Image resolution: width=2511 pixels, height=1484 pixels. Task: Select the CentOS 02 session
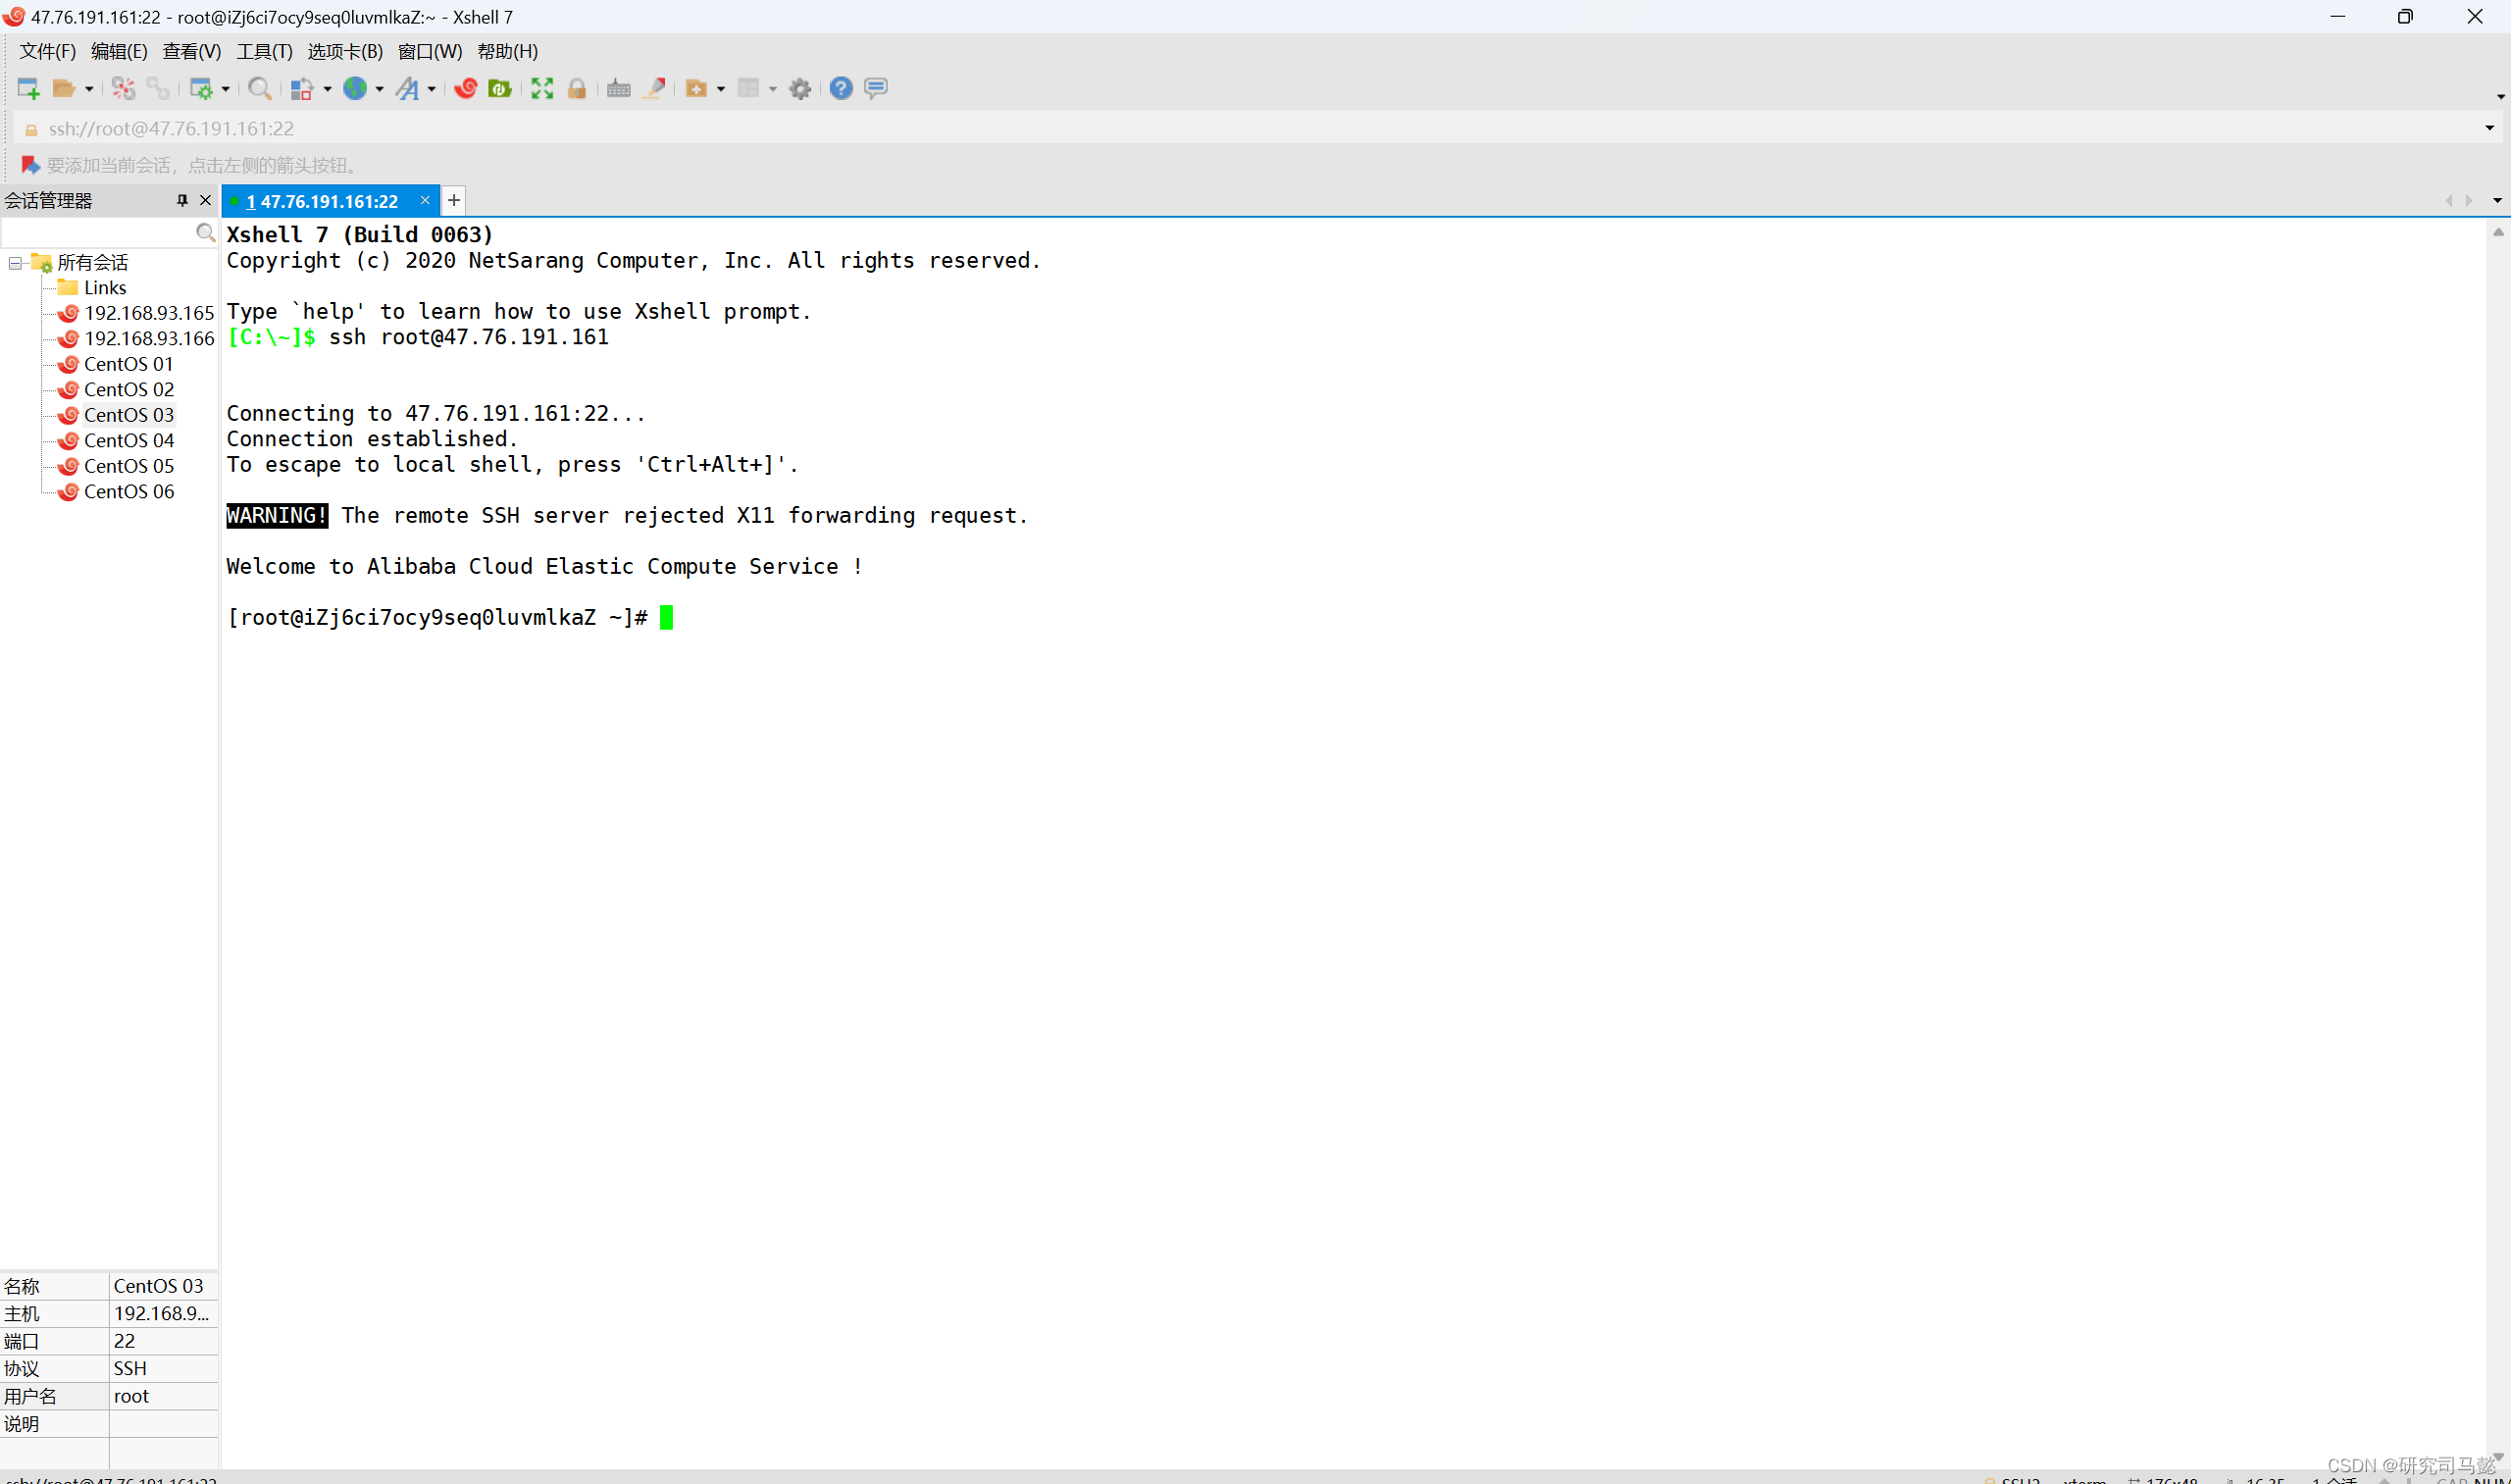(128, 390)
